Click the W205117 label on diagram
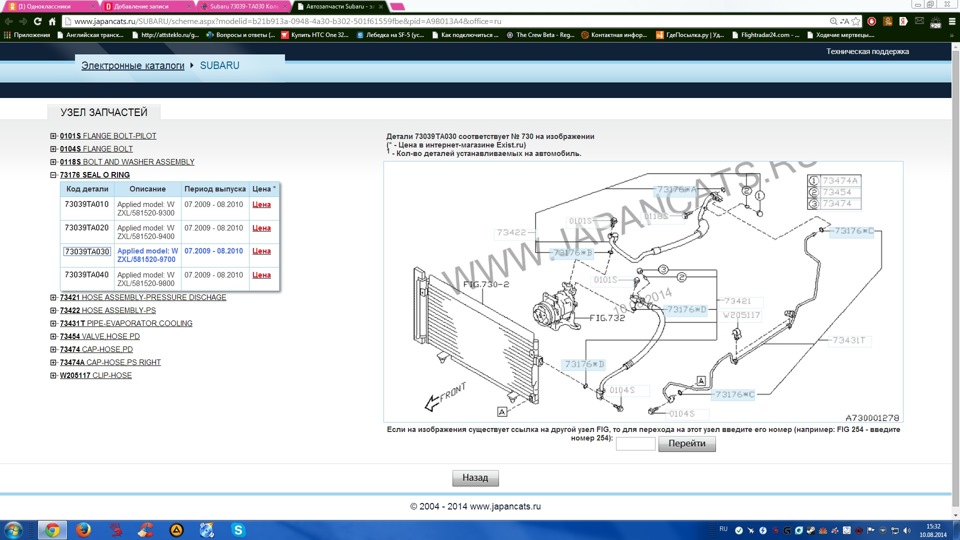Screen dimensions: 960x540 click(x=741, y=315)
